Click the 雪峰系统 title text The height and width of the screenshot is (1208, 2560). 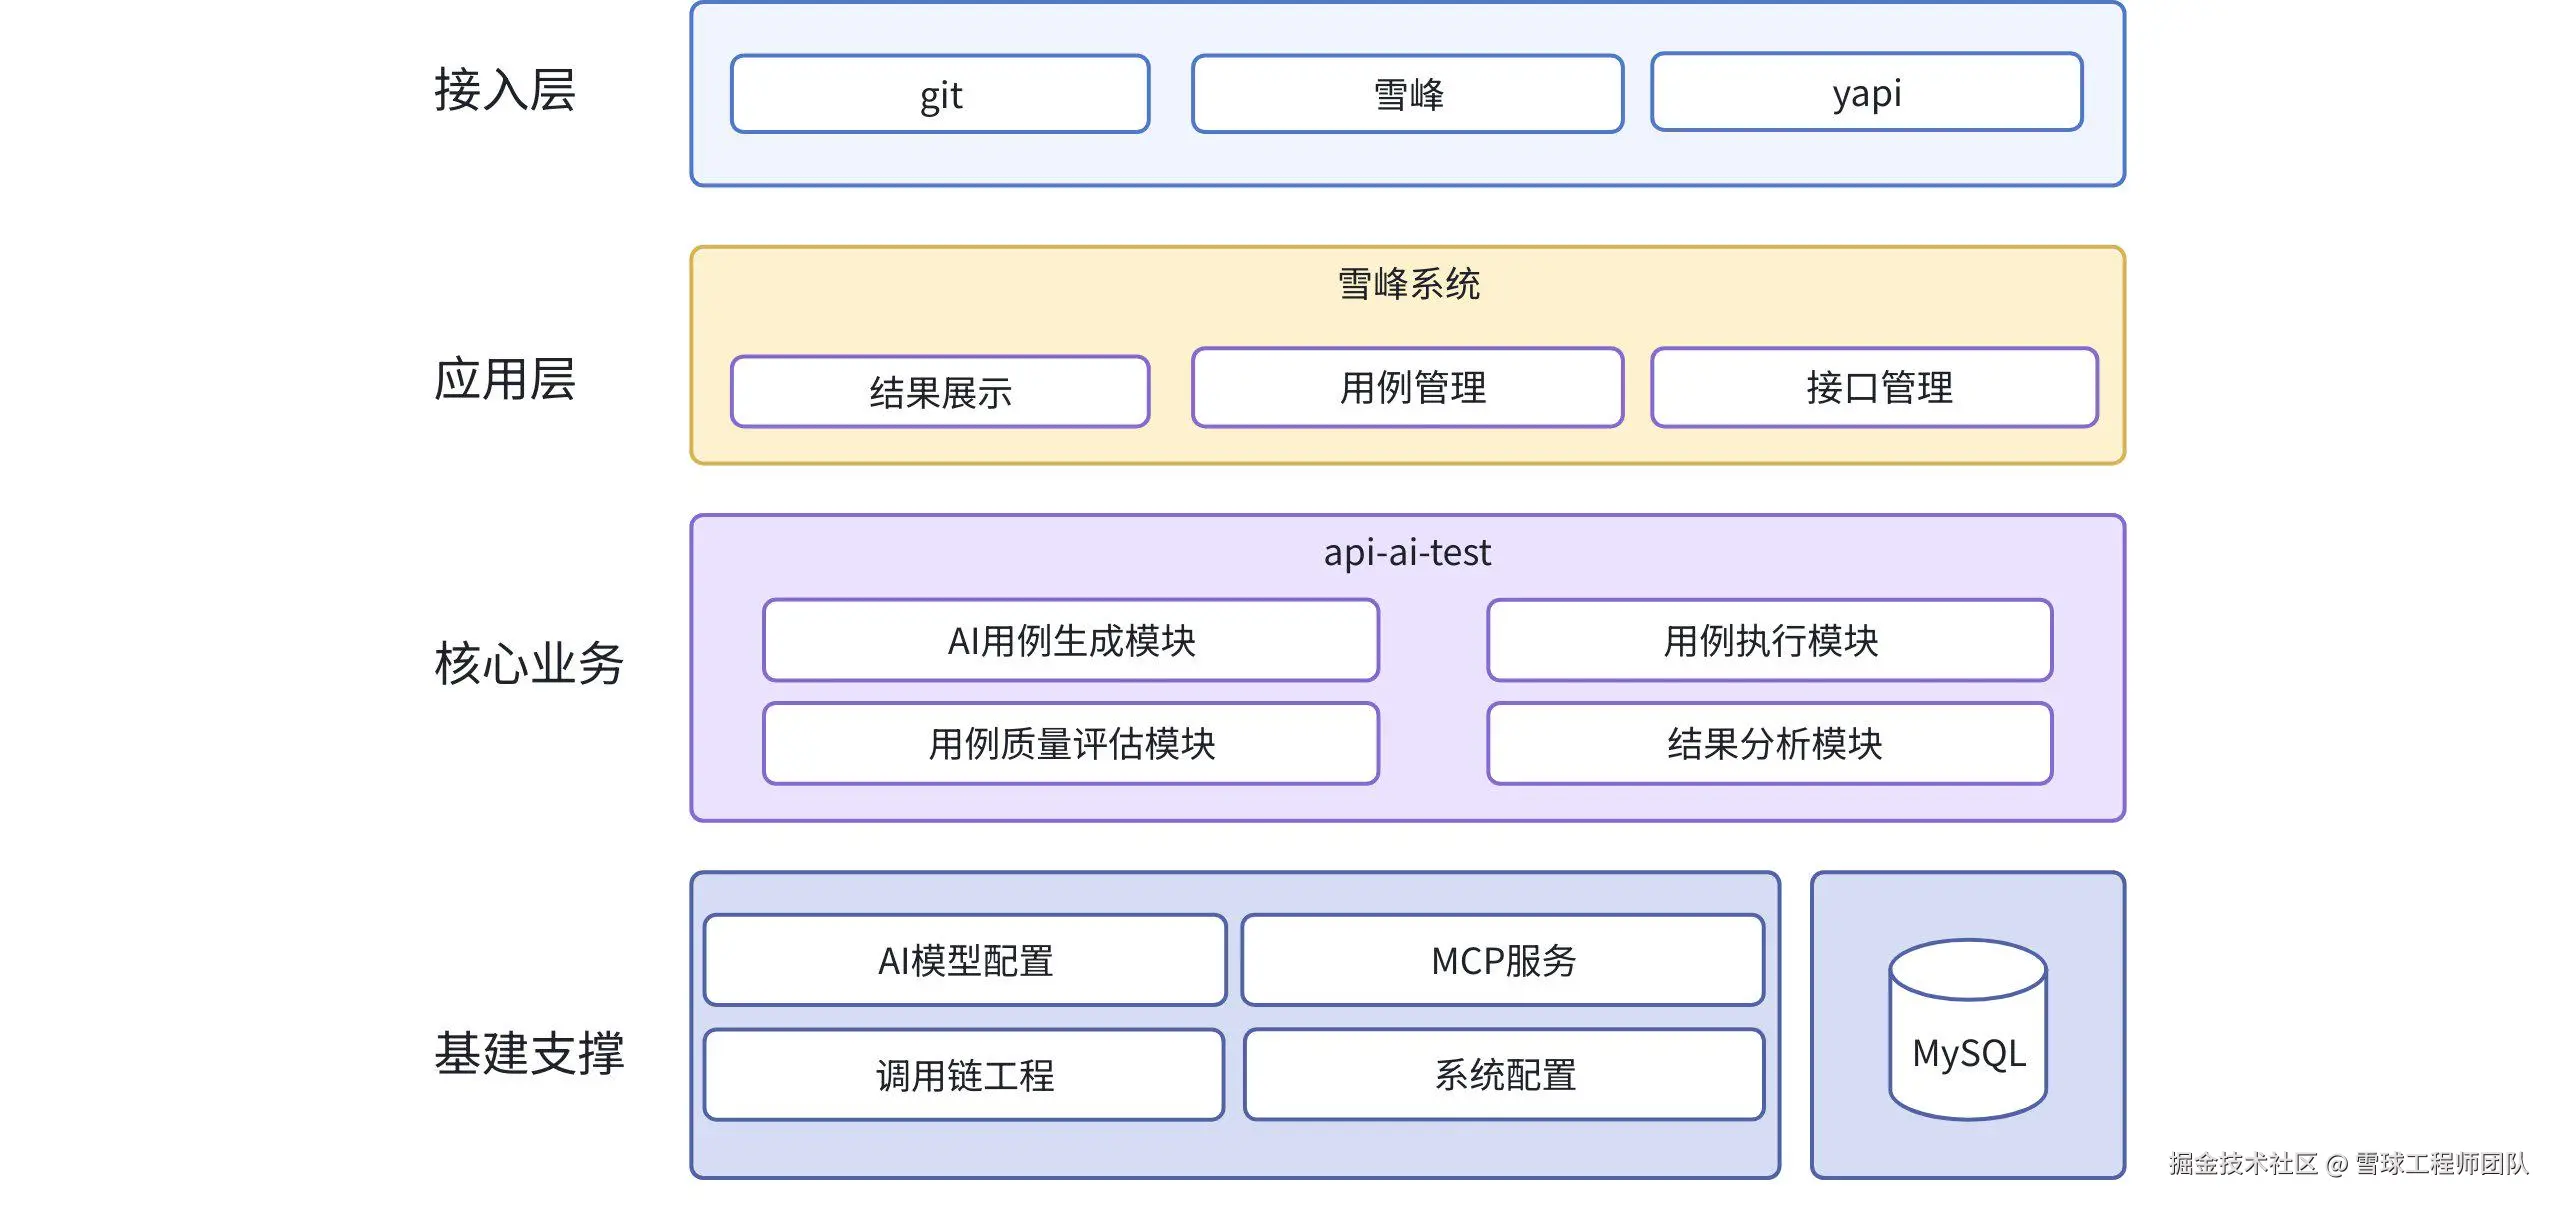(1407, 284)
